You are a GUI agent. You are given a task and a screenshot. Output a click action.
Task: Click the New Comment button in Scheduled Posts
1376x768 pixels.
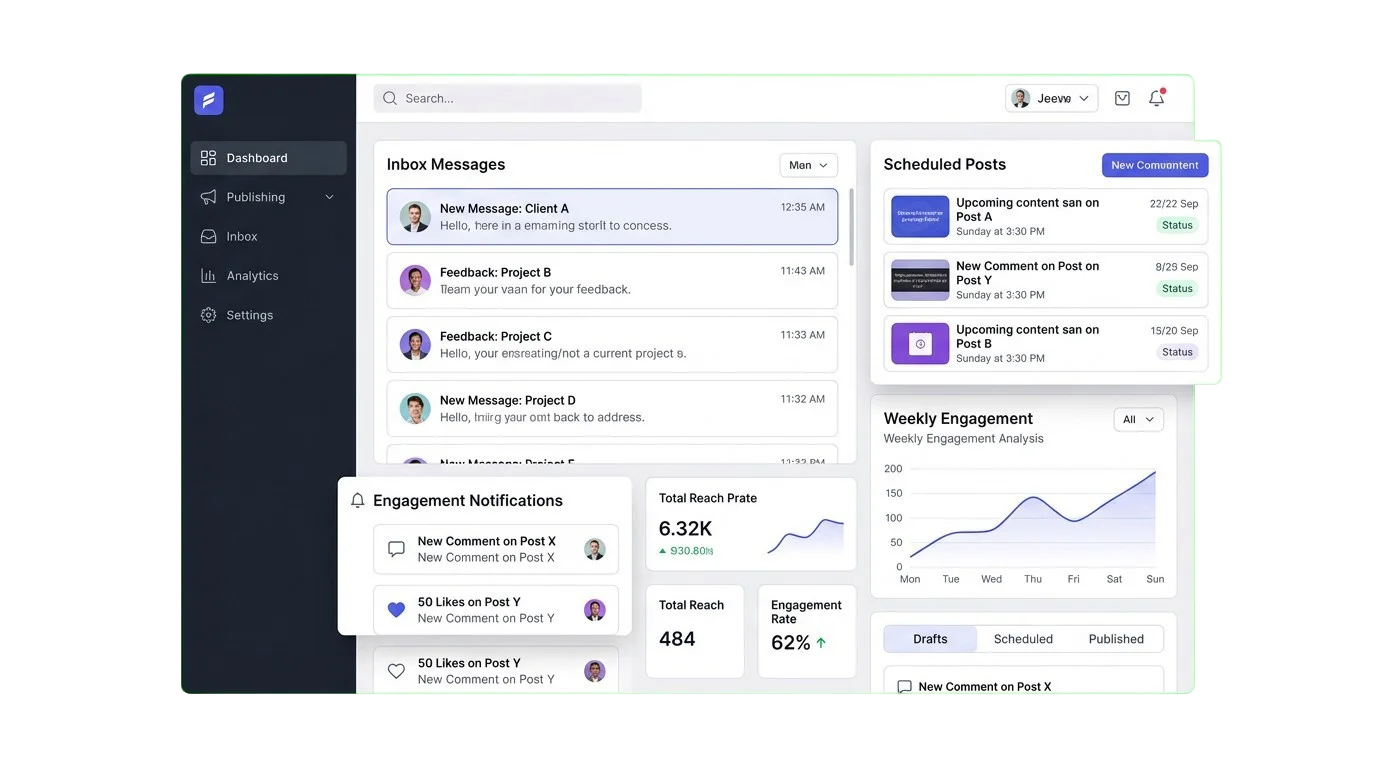click(1154, 165)
